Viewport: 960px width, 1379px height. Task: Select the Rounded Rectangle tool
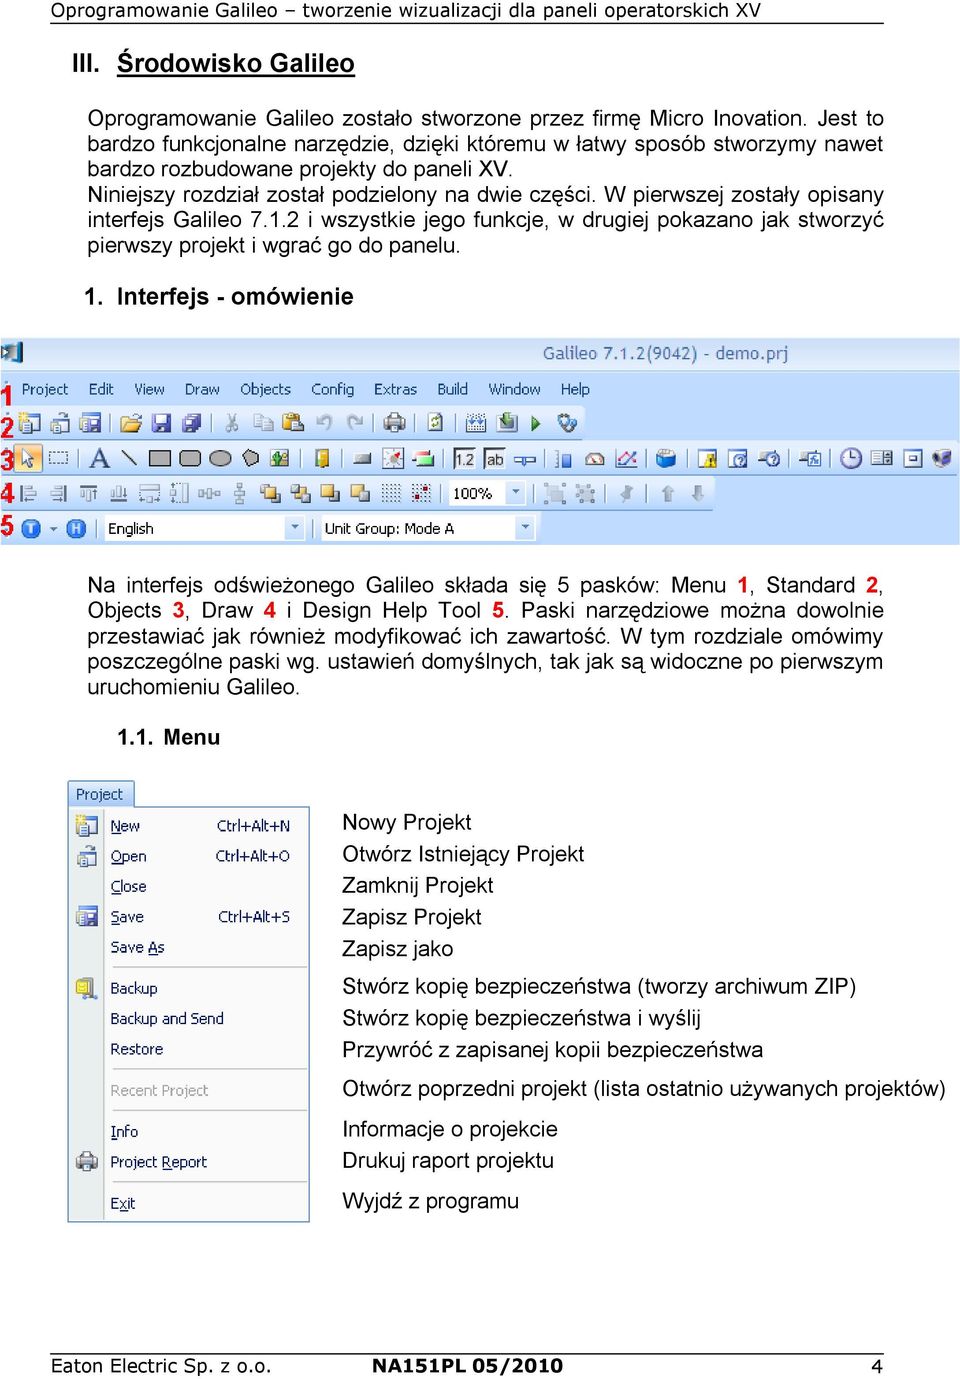[x=190, y=459]
